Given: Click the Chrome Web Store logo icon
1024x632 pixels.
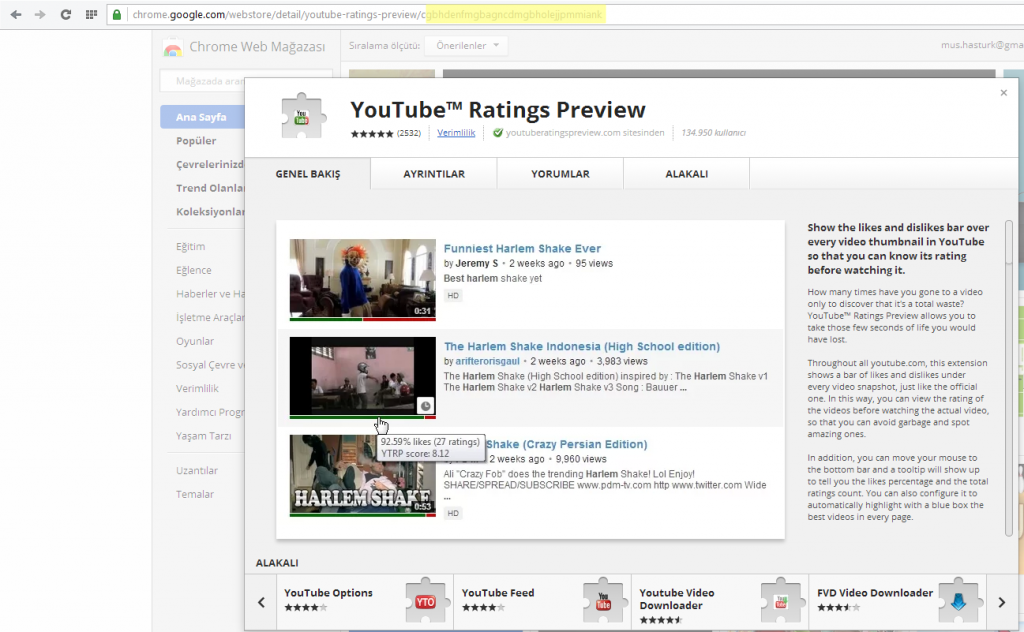Looking at the screenshot, I should 173,48.
